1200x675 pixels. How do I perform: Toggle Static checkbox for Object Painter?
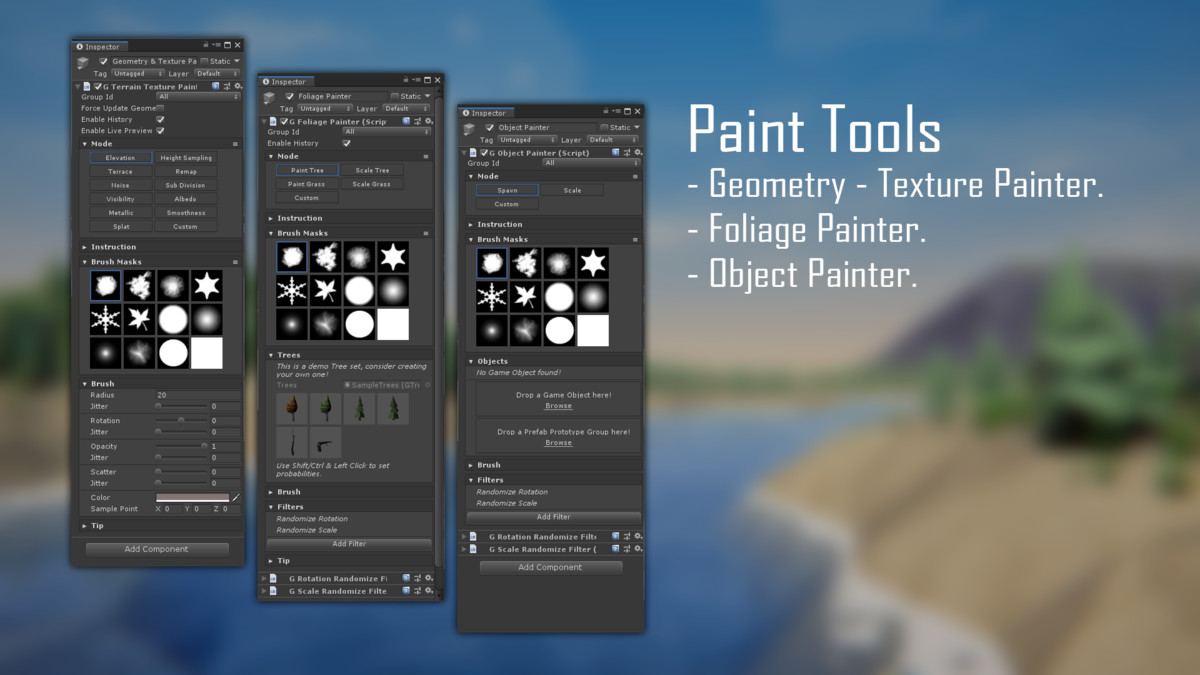[604, 127]
